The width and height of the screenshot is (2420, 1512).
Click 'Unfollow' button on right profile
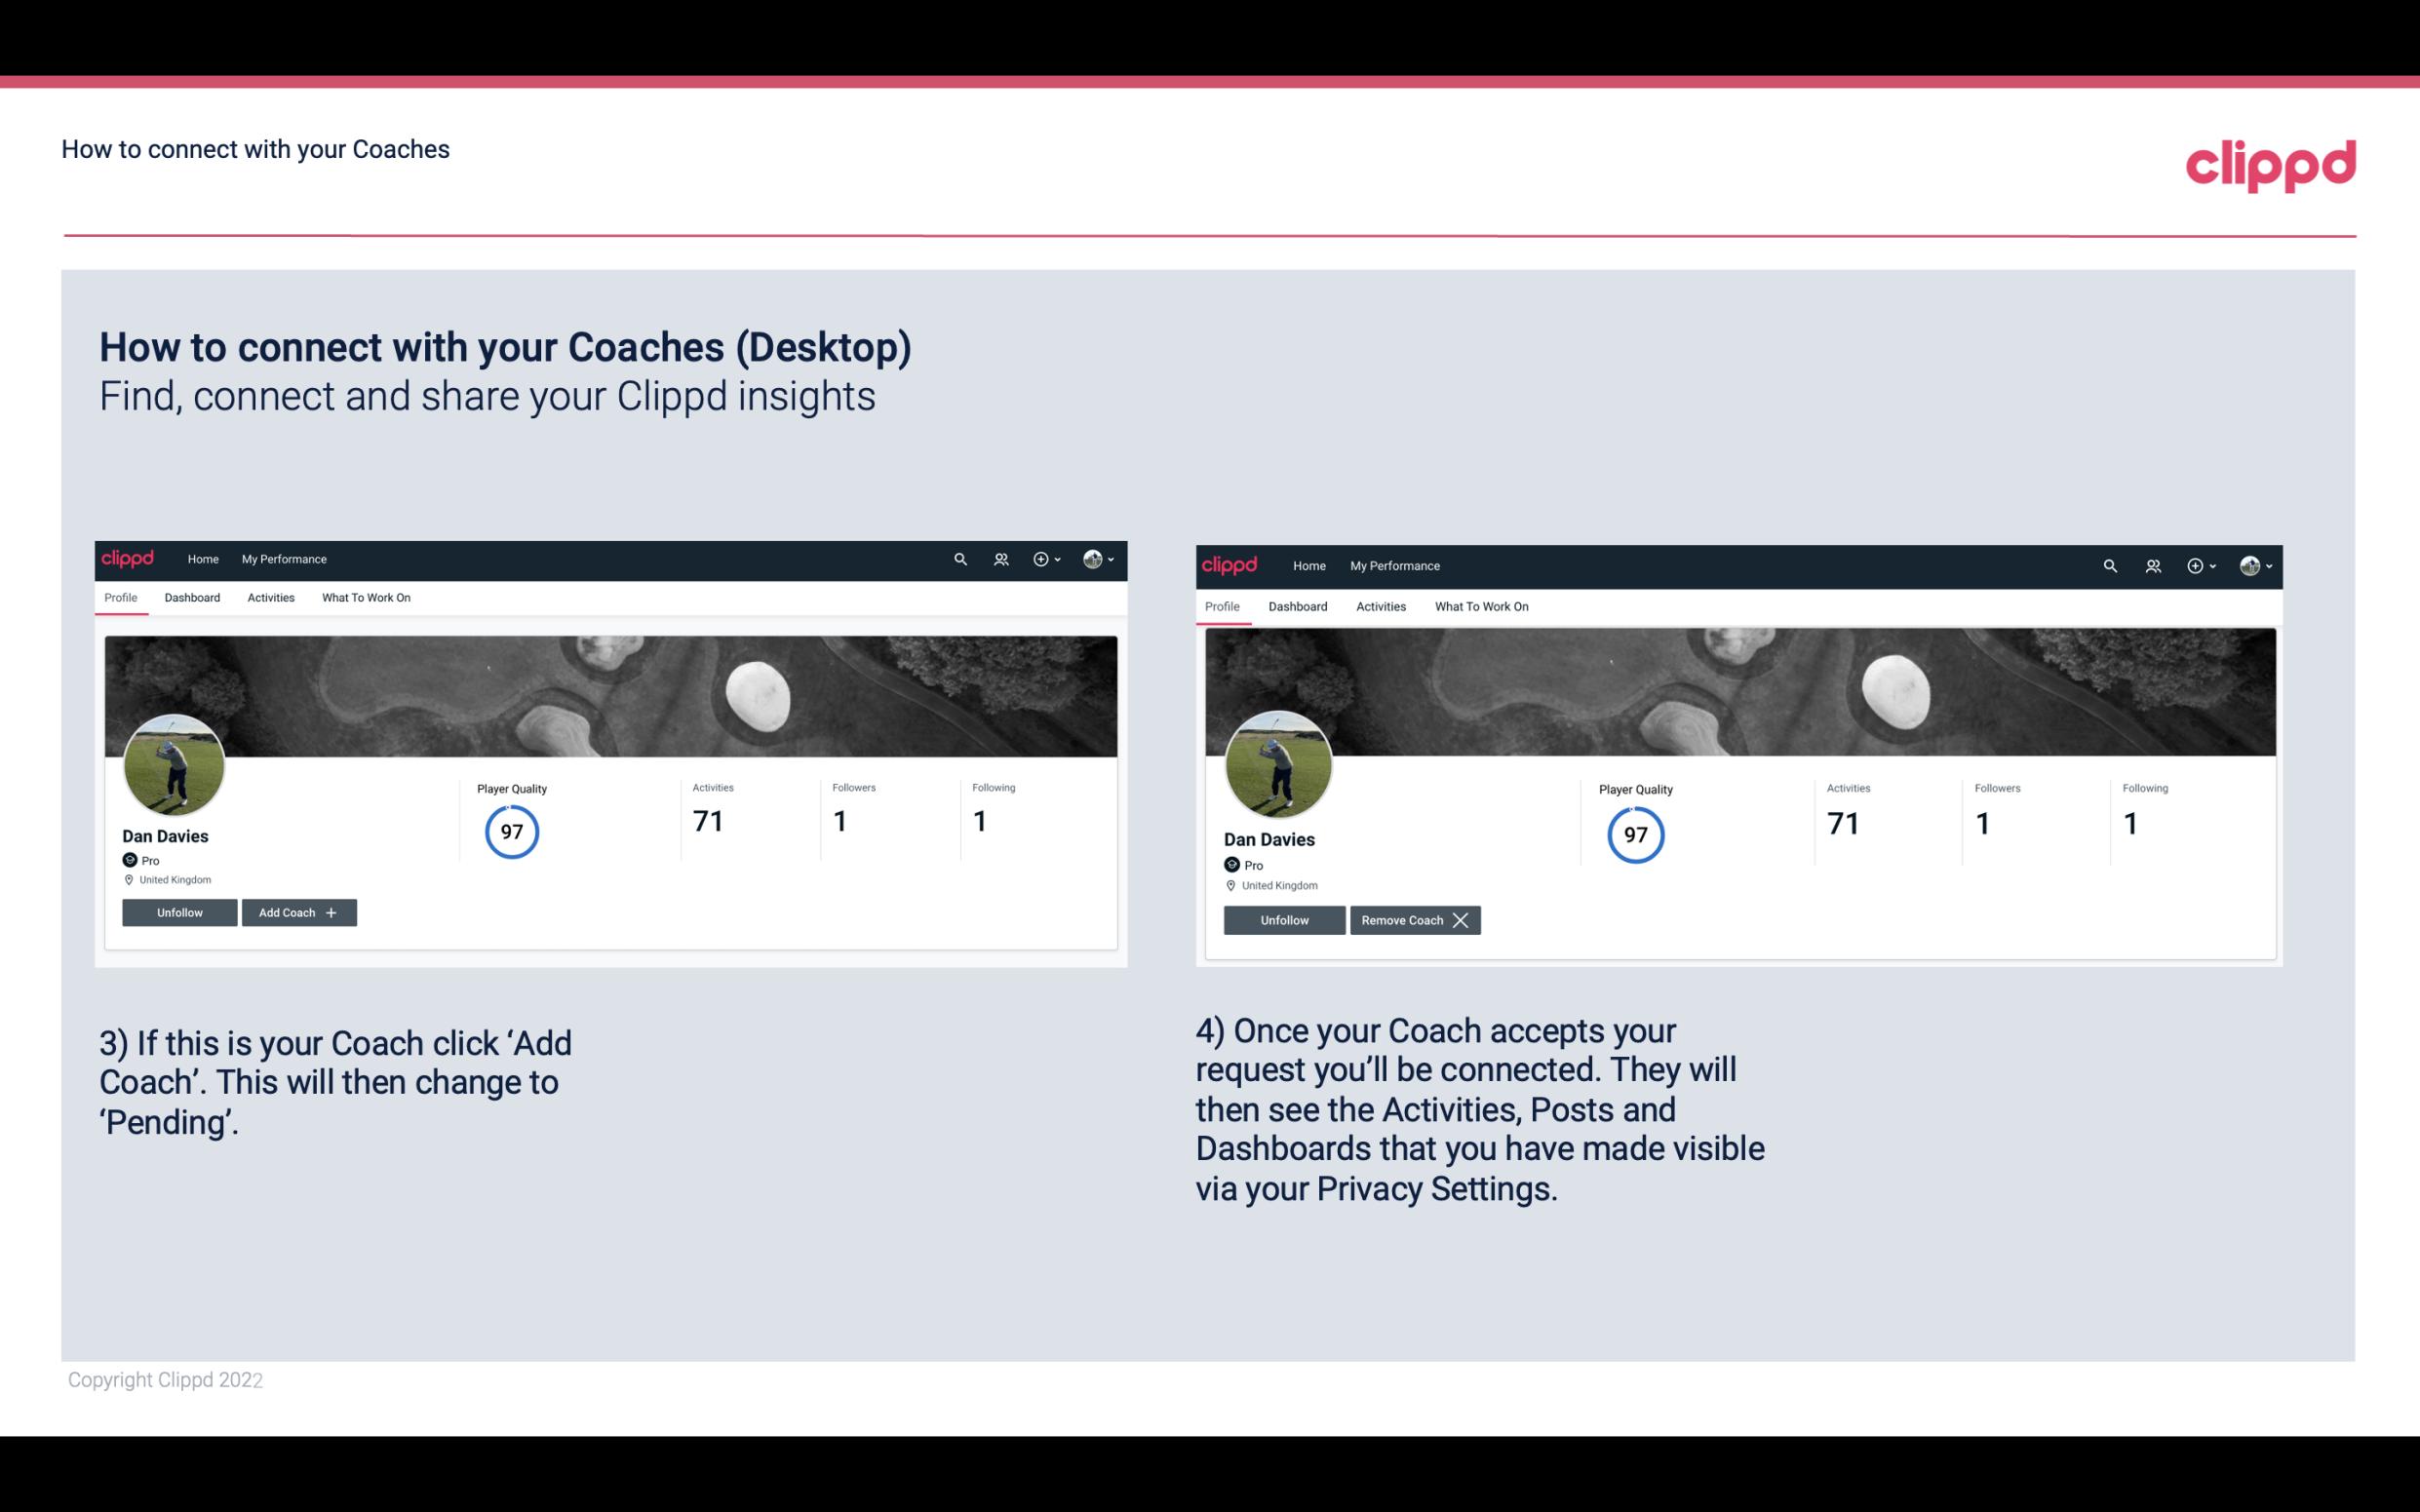coord(1282,919)
